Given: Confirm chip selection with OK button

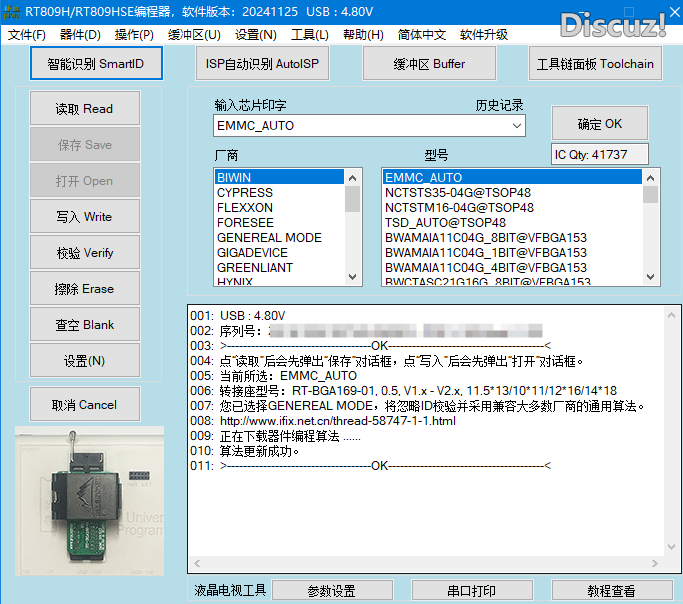Looking at the screenshot, I should point(600,124).
